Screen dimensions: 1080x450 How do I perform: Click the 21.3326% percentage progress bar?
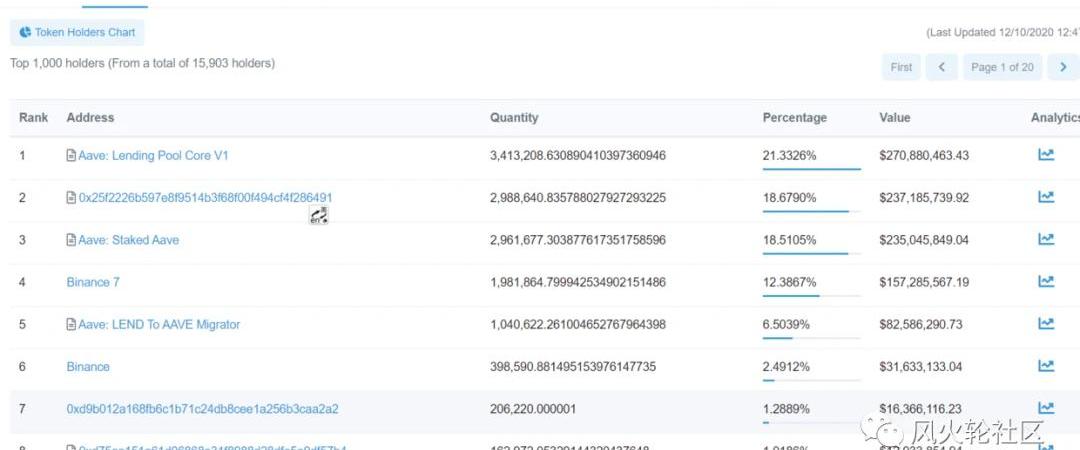(x=811, y=170)
